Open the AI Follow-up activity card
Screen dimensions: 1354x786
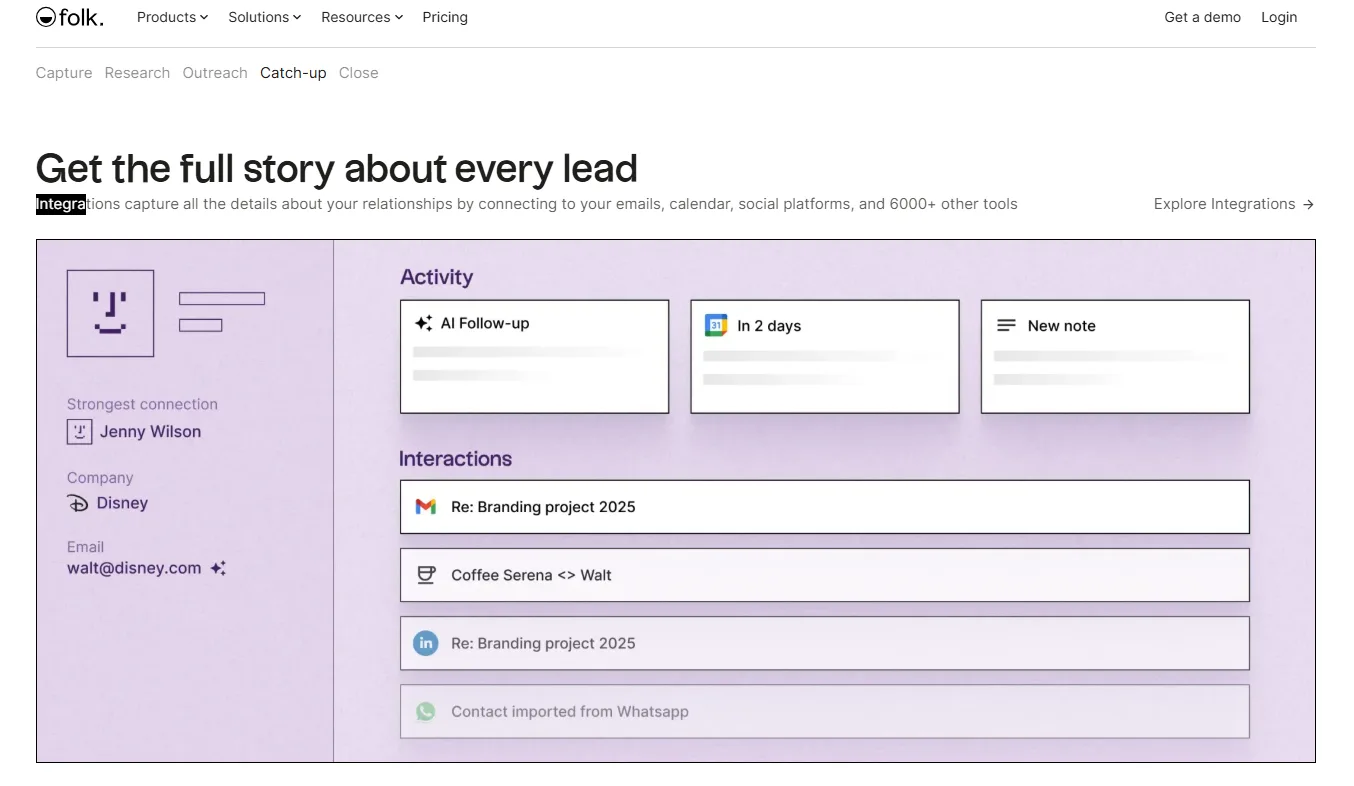tap(534, 357)
